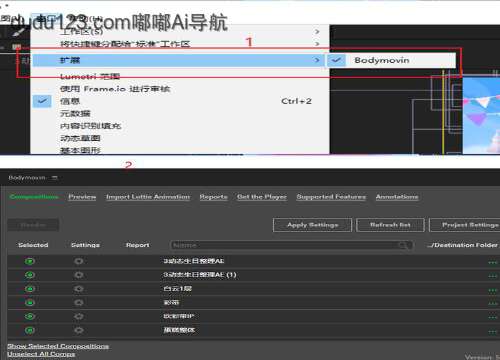
Task: Click the search magnifier icon in Name field
Action: tap(403, 245)
